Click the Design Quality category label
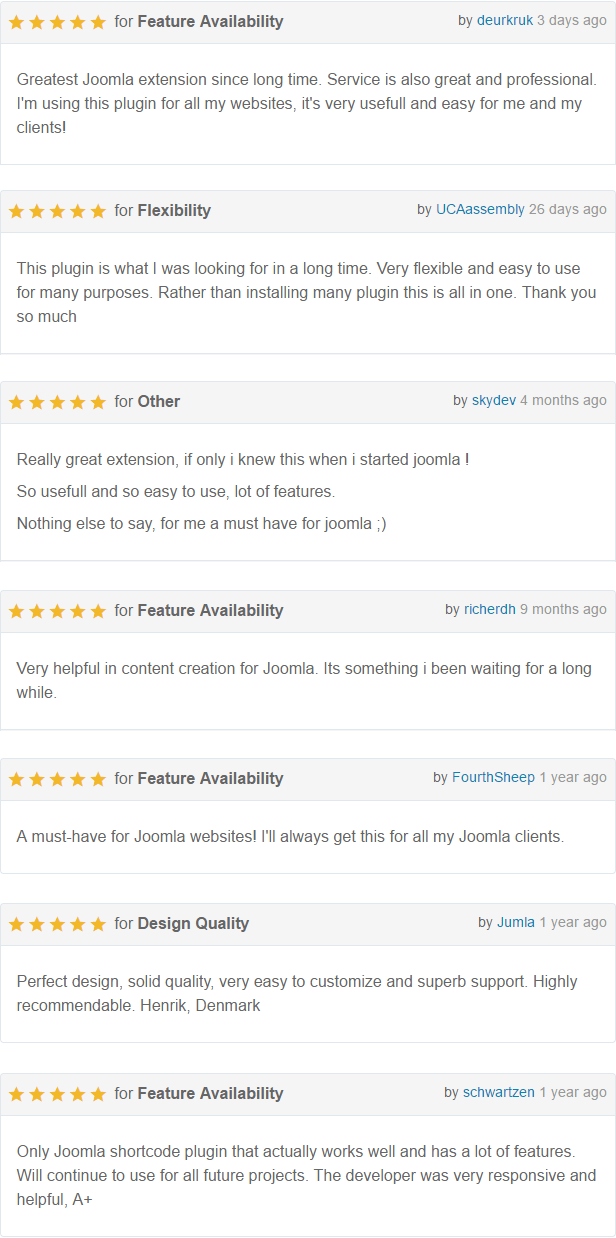 click(193, 923)
